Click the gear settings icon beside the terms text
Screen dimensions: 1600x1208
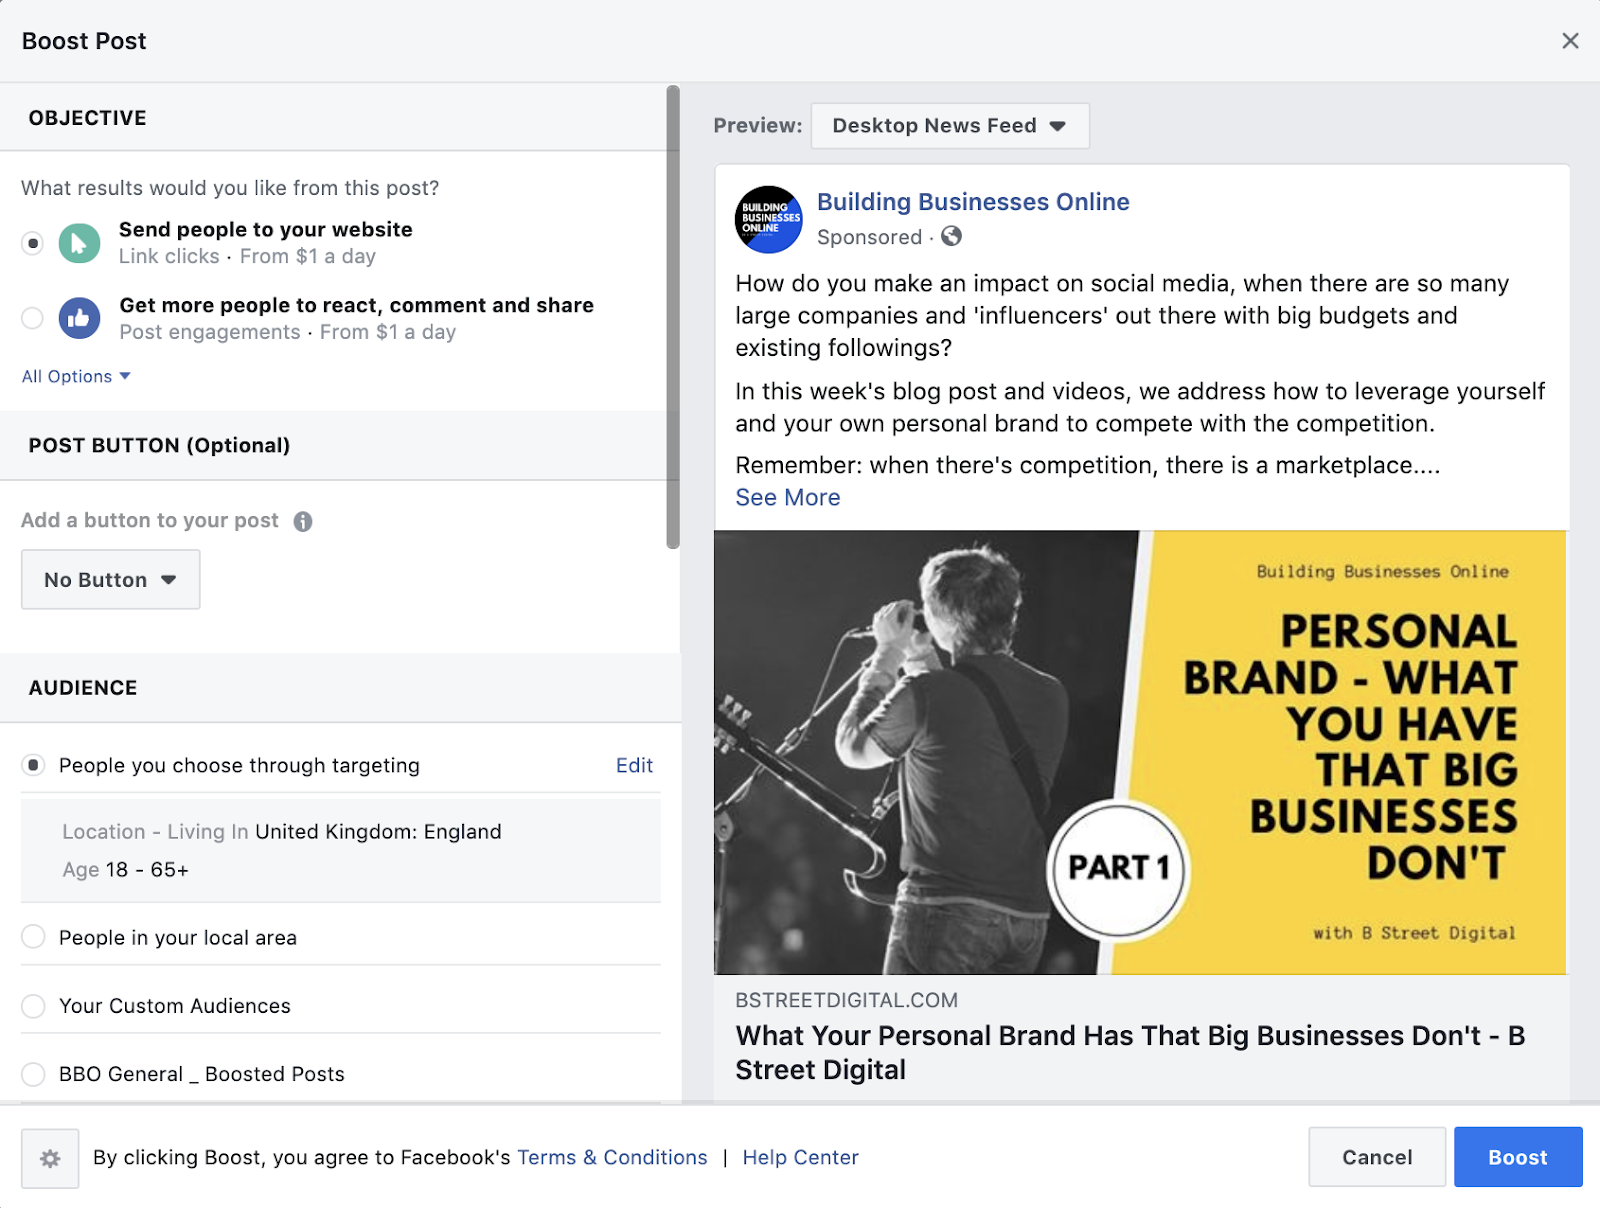point(50,1158)
